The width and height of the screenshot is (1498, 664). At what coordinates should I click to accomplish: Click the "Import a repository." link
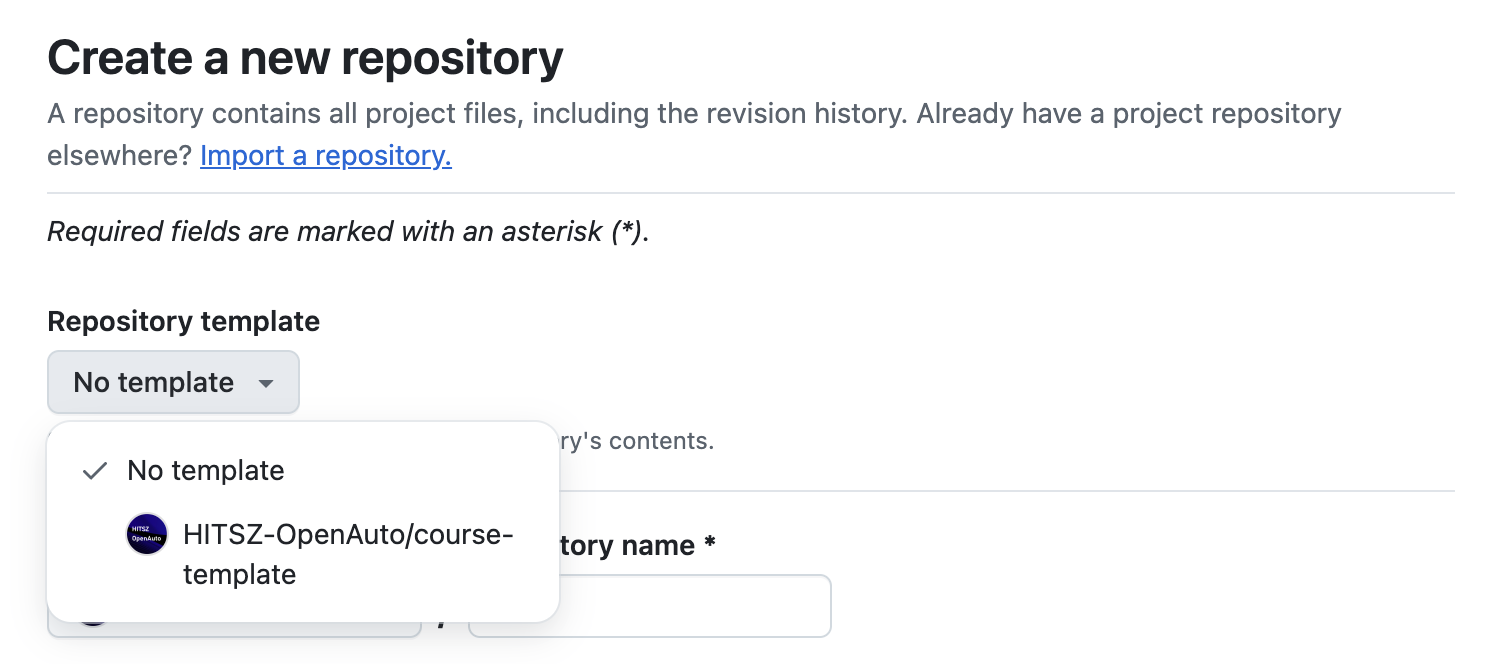[325, 156]
